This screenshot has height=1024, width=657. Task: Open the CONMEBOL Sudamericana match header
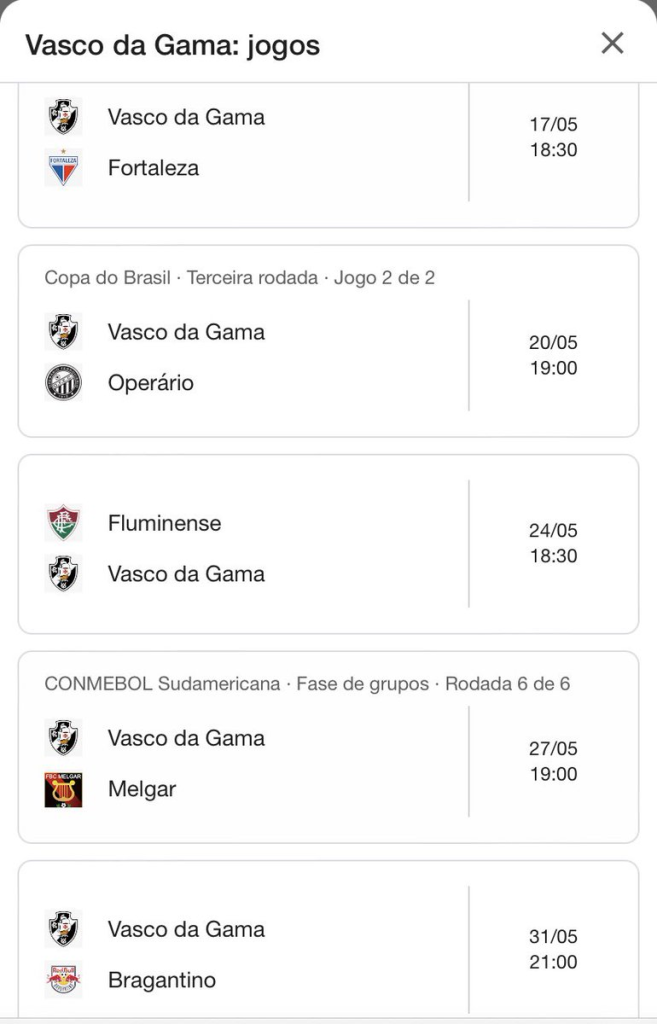(307, 684)
